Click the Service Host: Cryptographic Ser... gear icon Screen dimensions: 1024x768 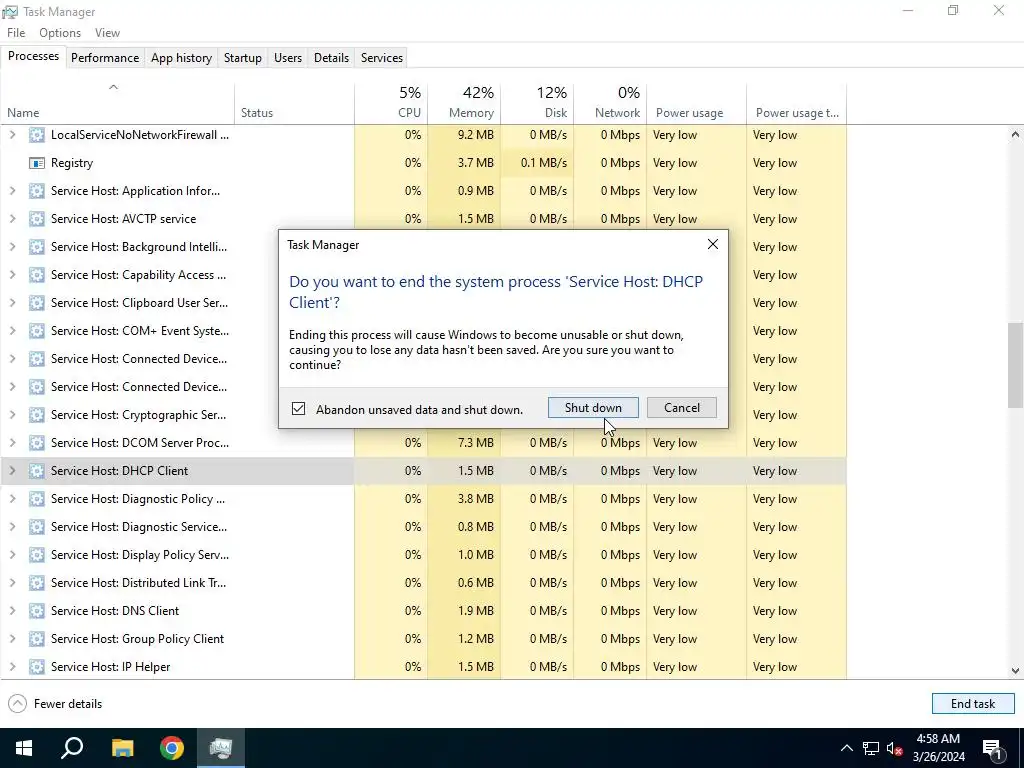[37, 415]
